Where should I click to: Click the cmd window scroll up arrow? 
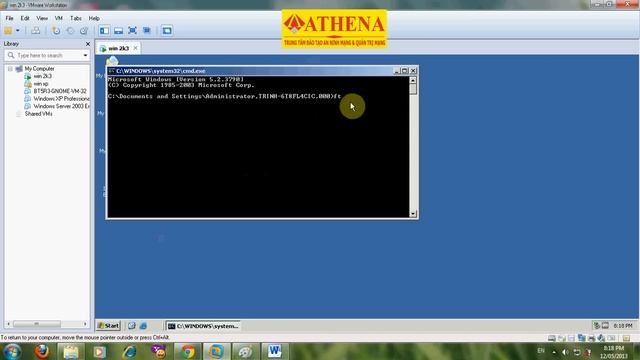413,80
